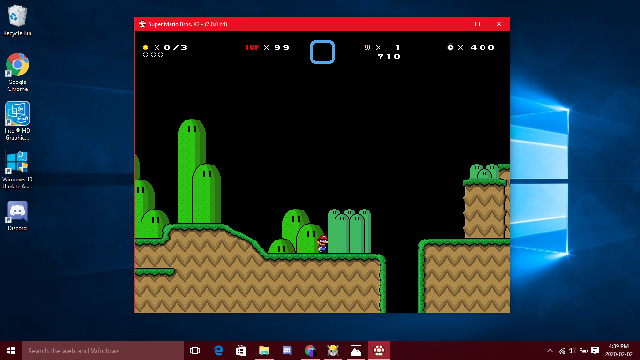Click the timer value 400 in the HUD

click(x=482, y=47)
